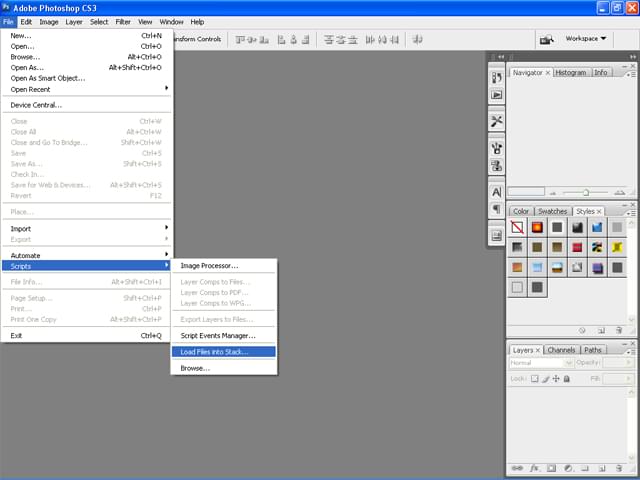Click the Navigator zoom slider handle
This screenshot has height=480, width=640.
point(586,192)
